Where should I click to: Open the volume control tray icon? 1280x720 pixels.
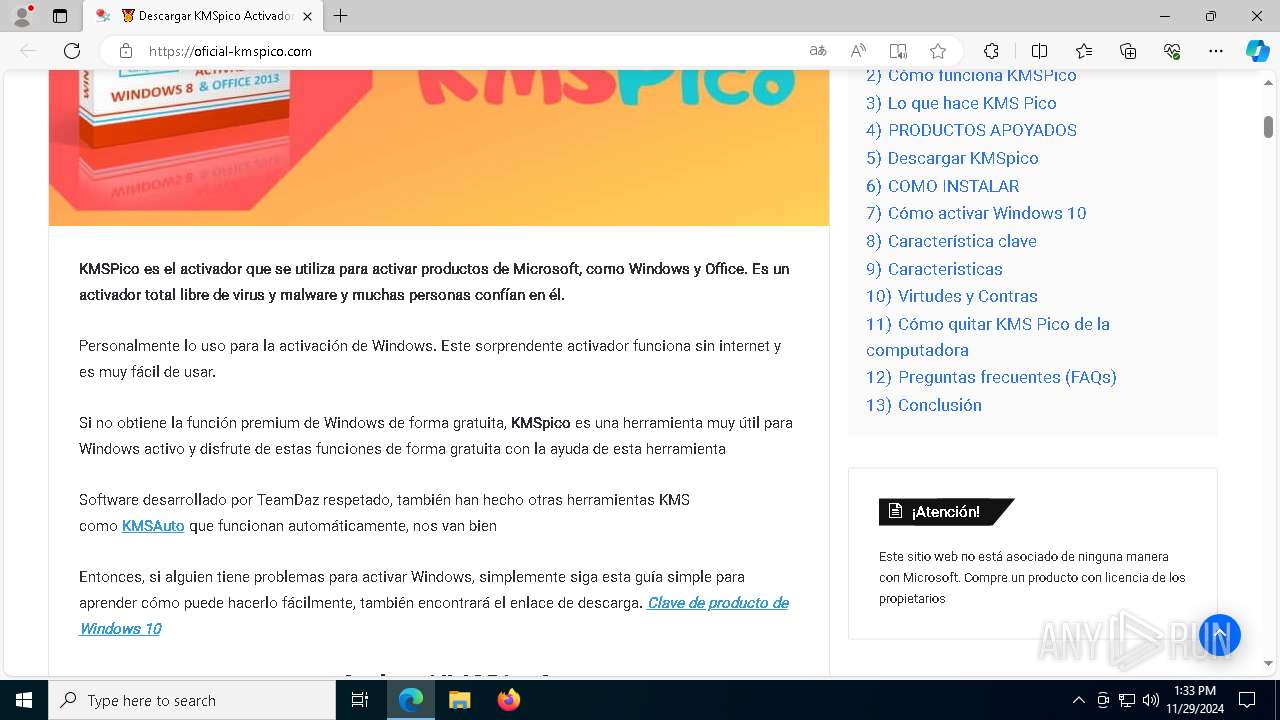click(1151, 700)
